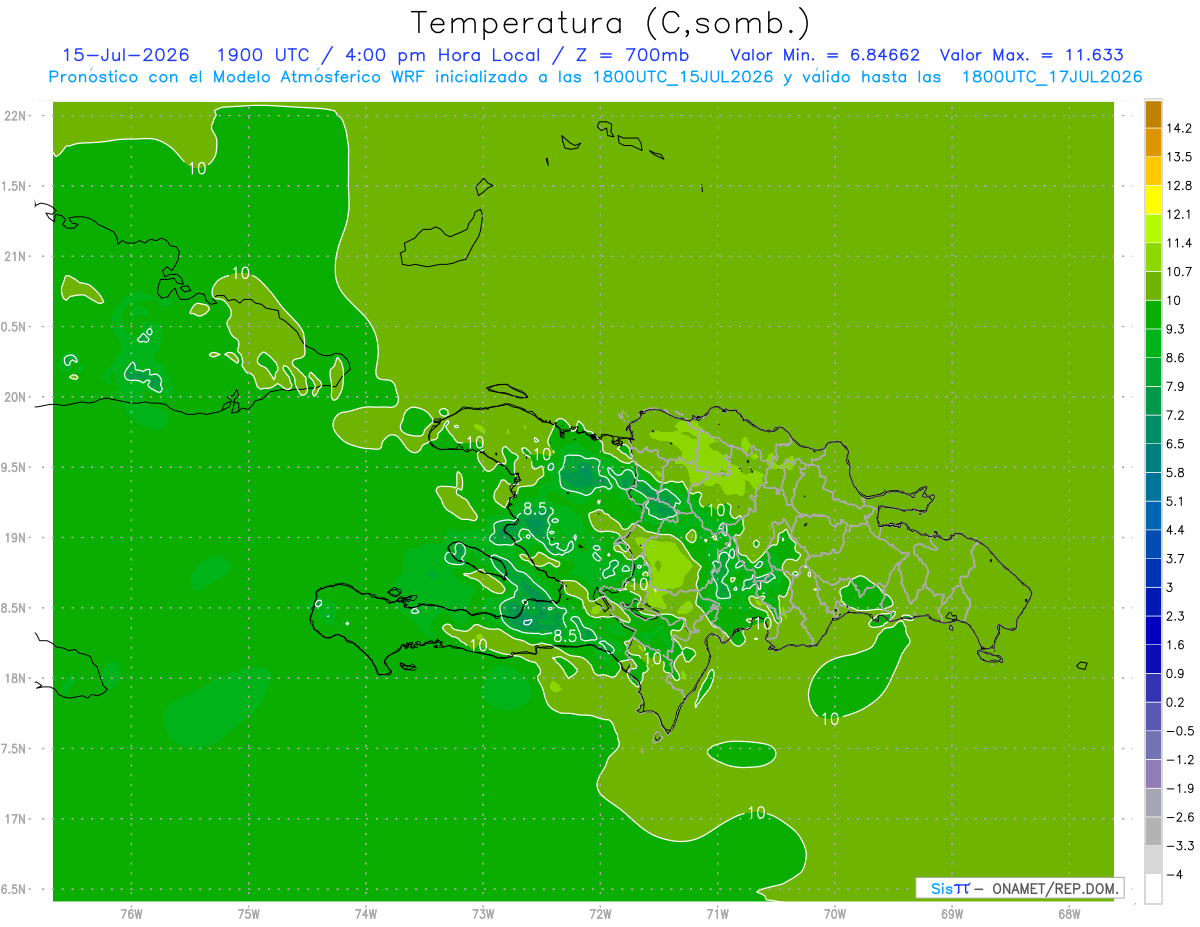This screenshot has height=927, width=1200.
Task: Click the 20N latitude axis label
Action: coord(16,398)
